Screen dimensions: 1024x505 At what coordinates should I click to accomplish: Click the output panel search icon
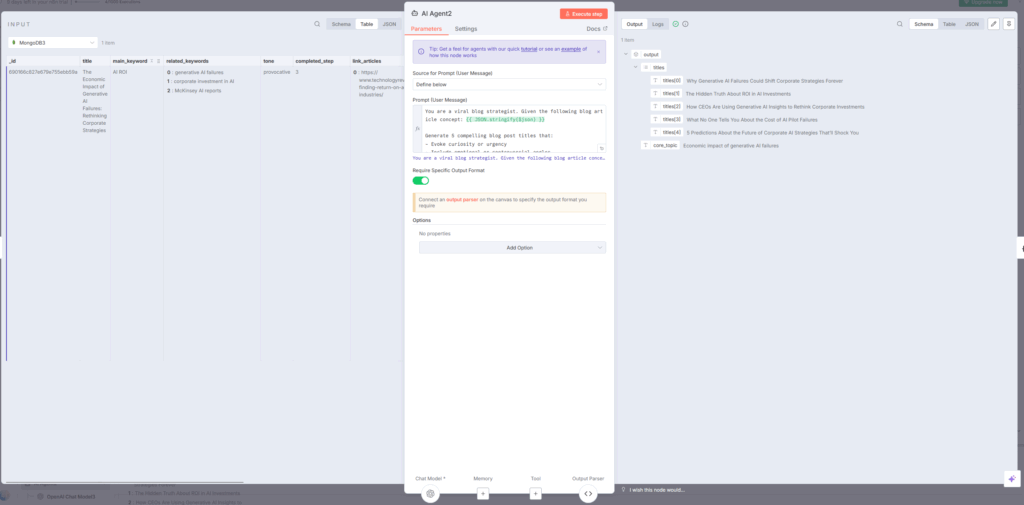(x=900, y=24)
